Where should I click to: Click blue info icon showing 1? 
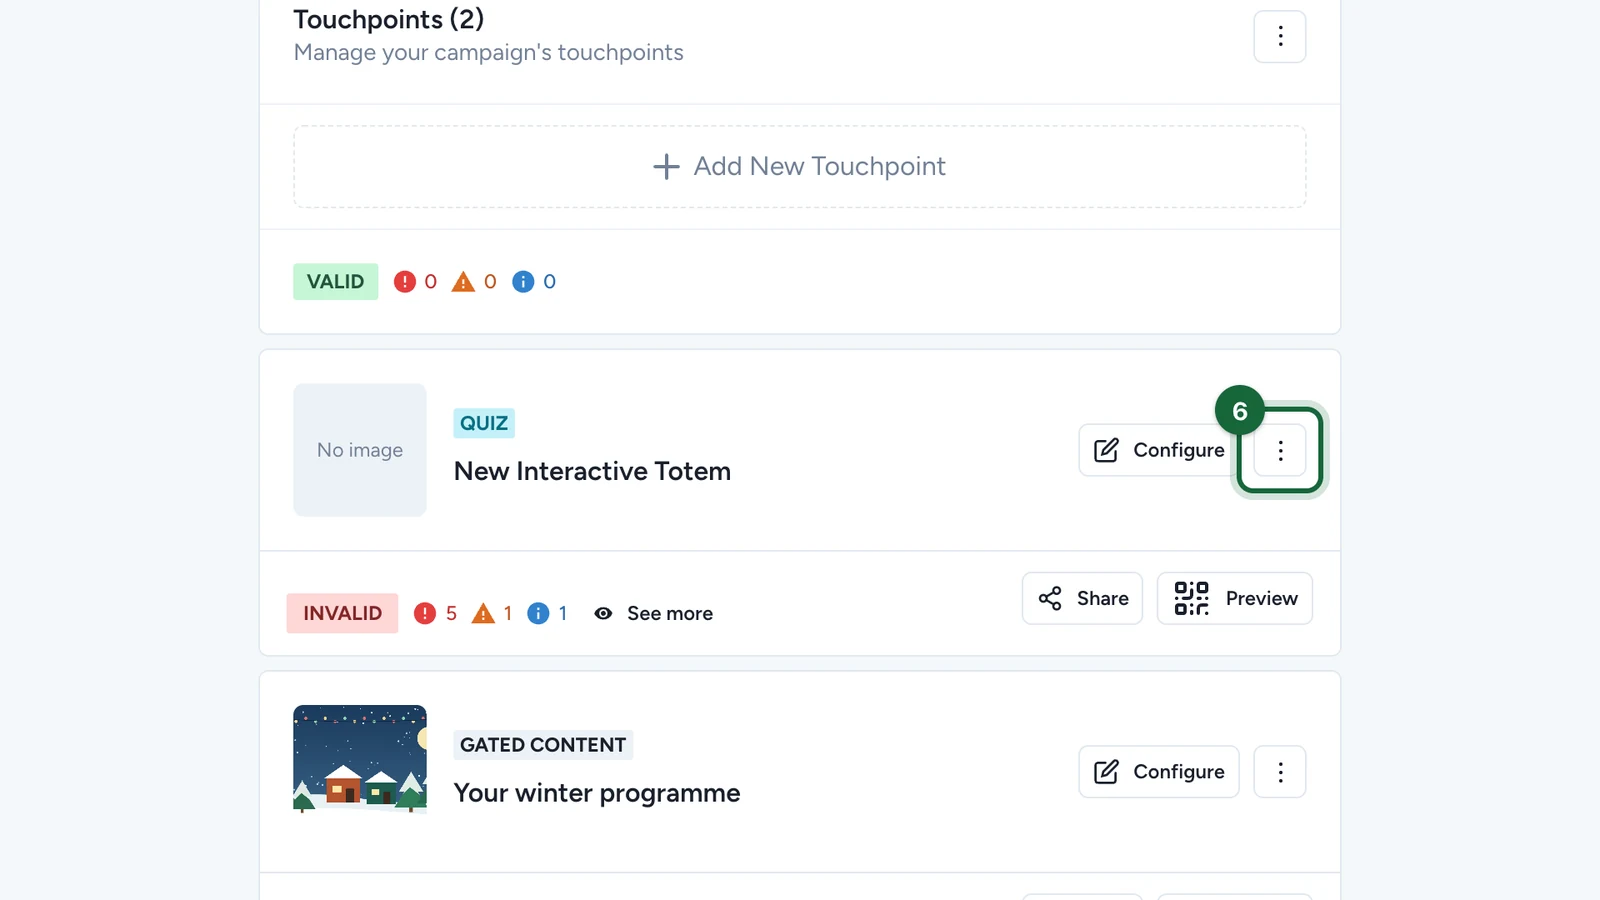[538, 613]
